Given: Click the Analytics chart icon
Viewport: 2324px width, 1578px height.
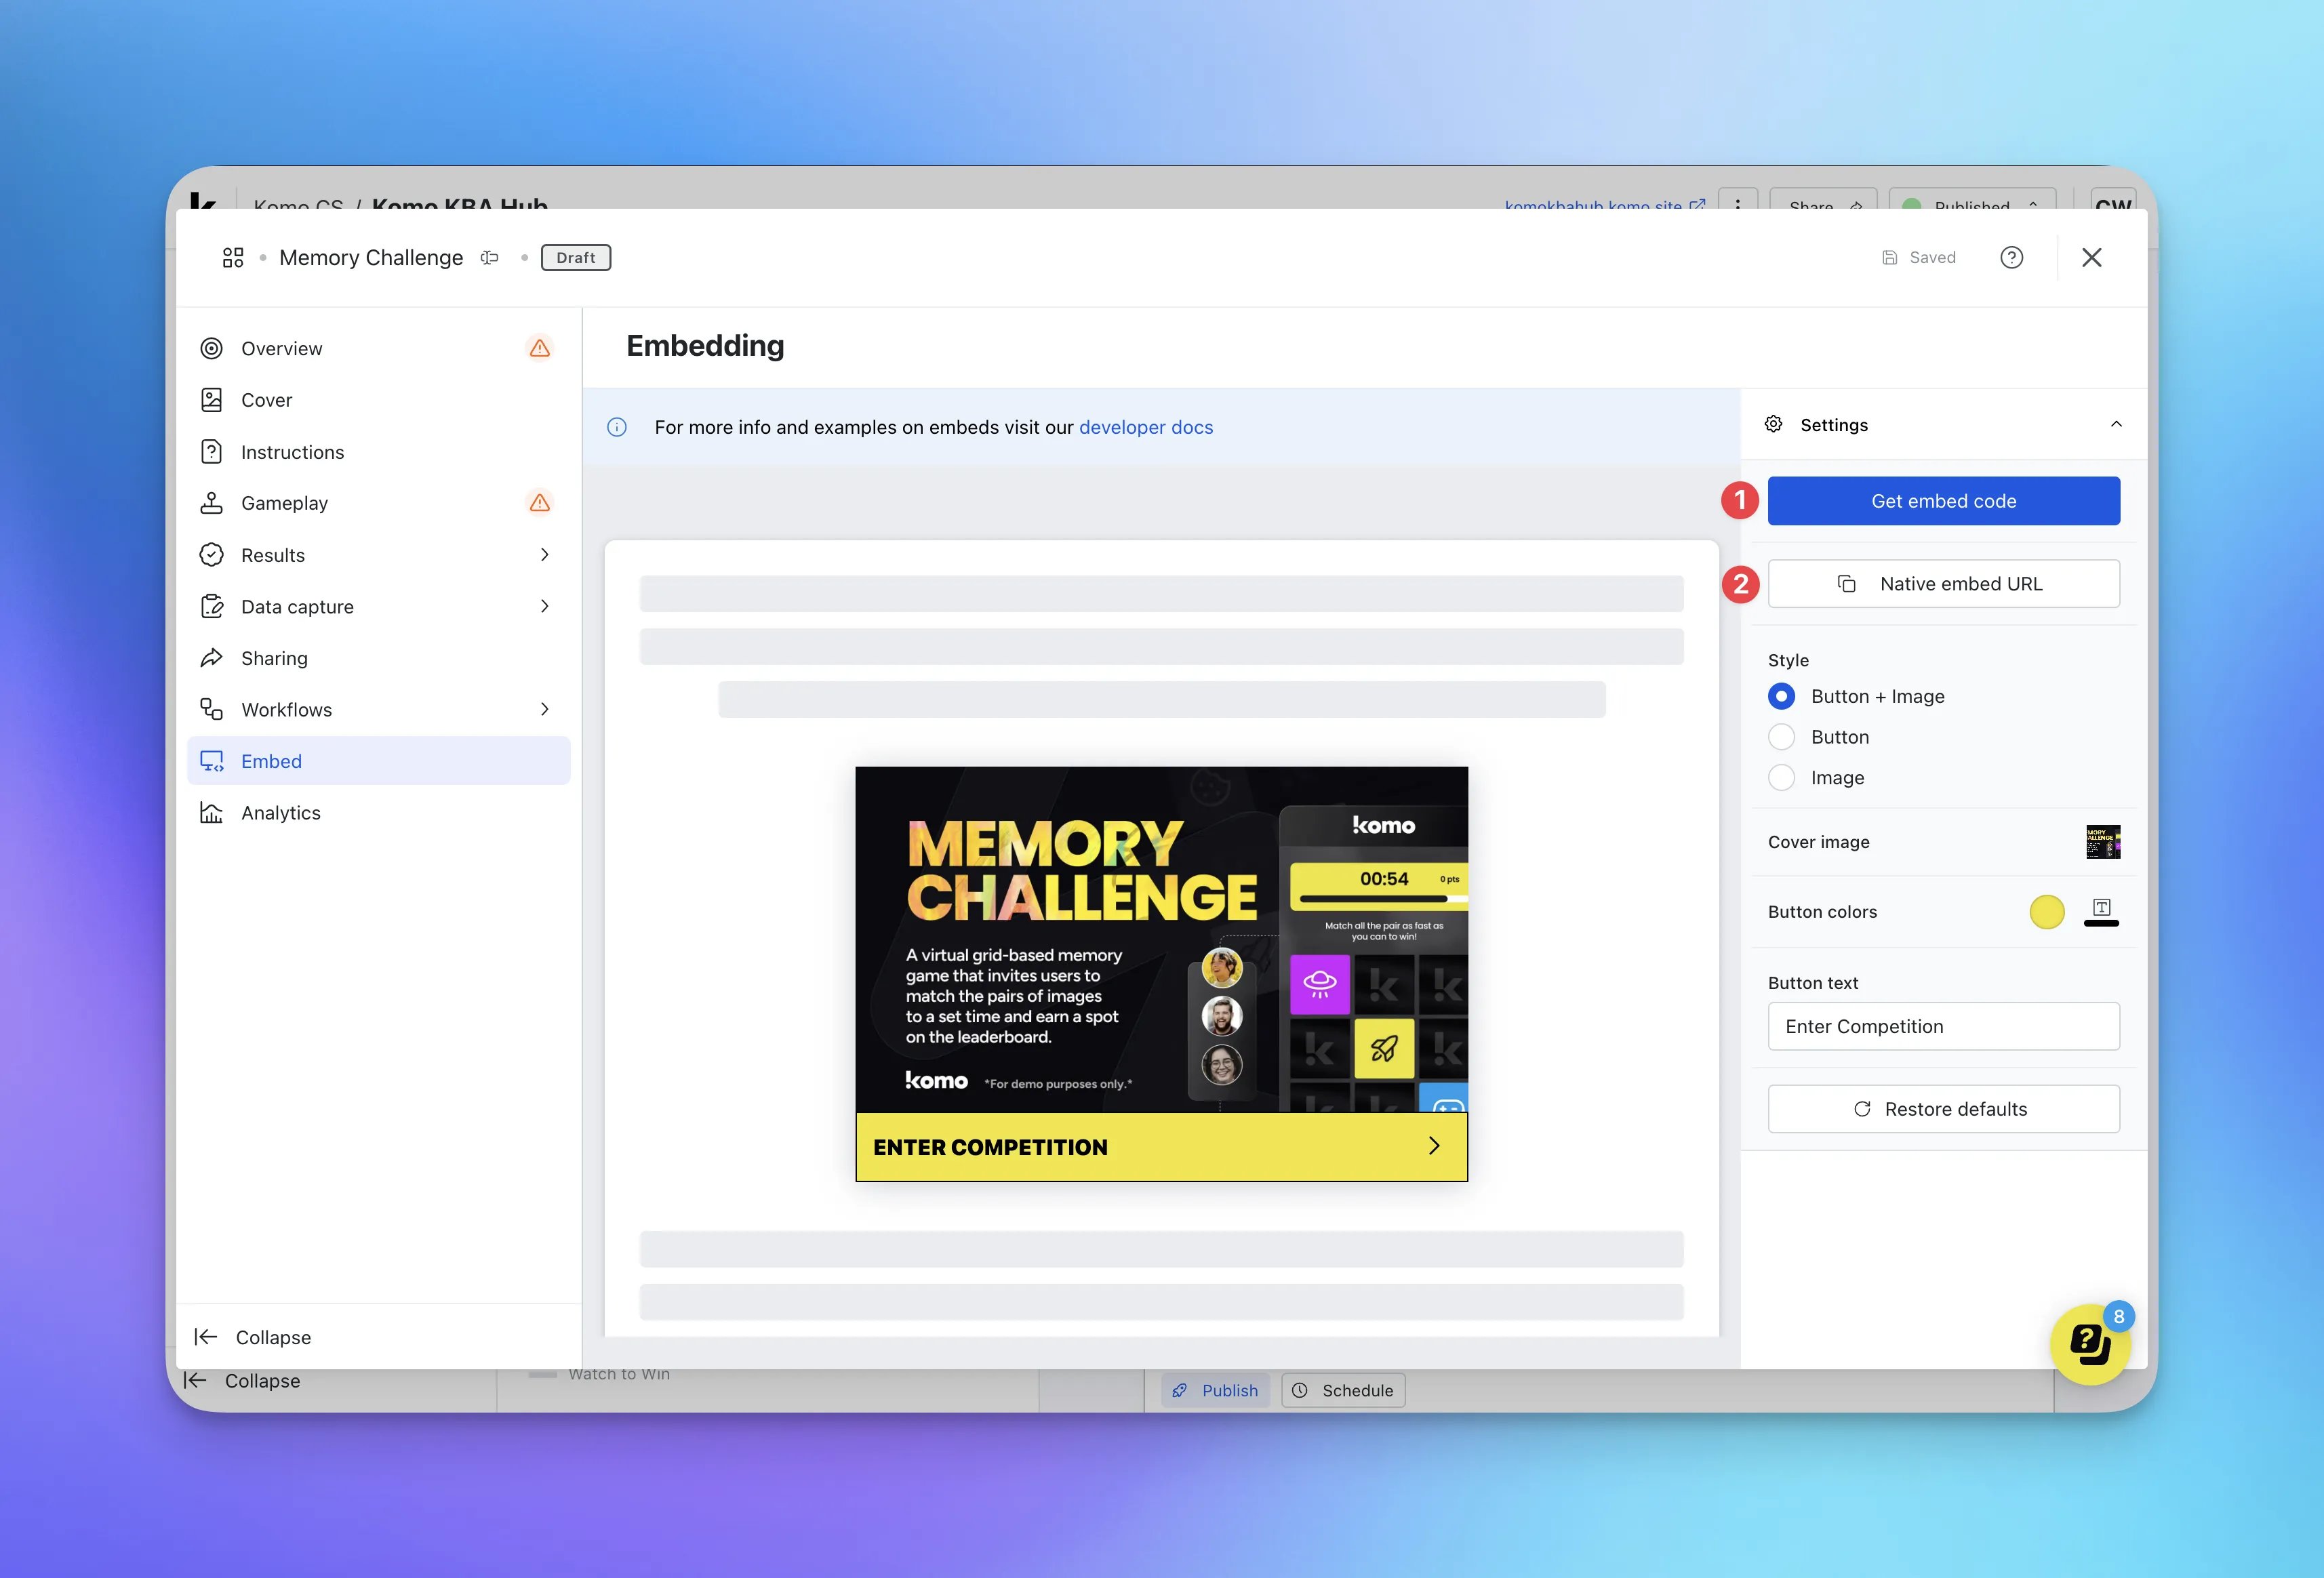Looking at the screenshot, I should [211, 813].
